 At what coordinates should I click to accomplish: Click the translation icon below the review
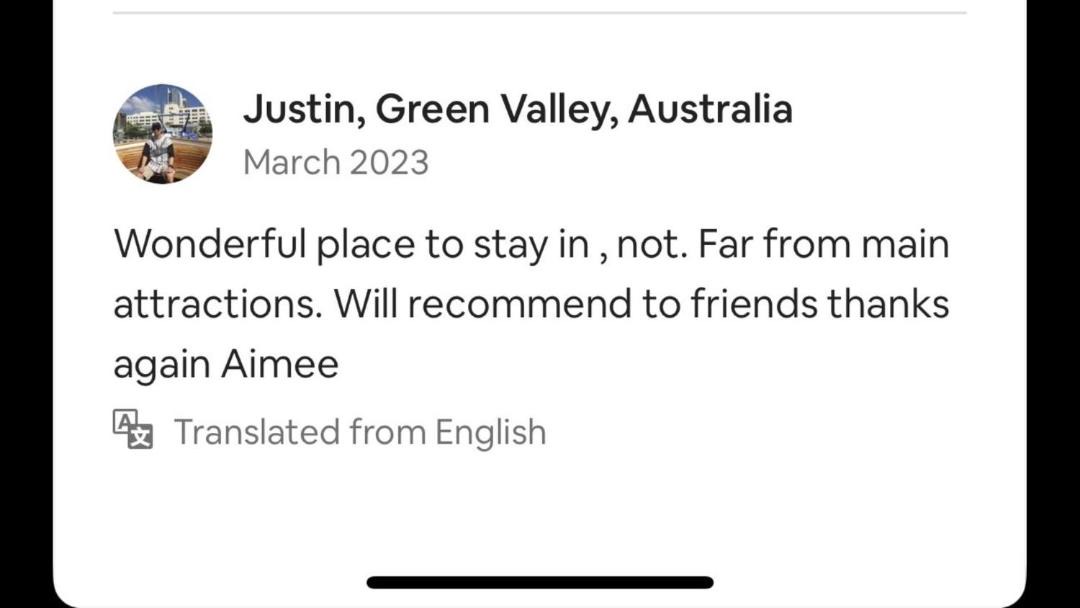click(x=133, y=430)
